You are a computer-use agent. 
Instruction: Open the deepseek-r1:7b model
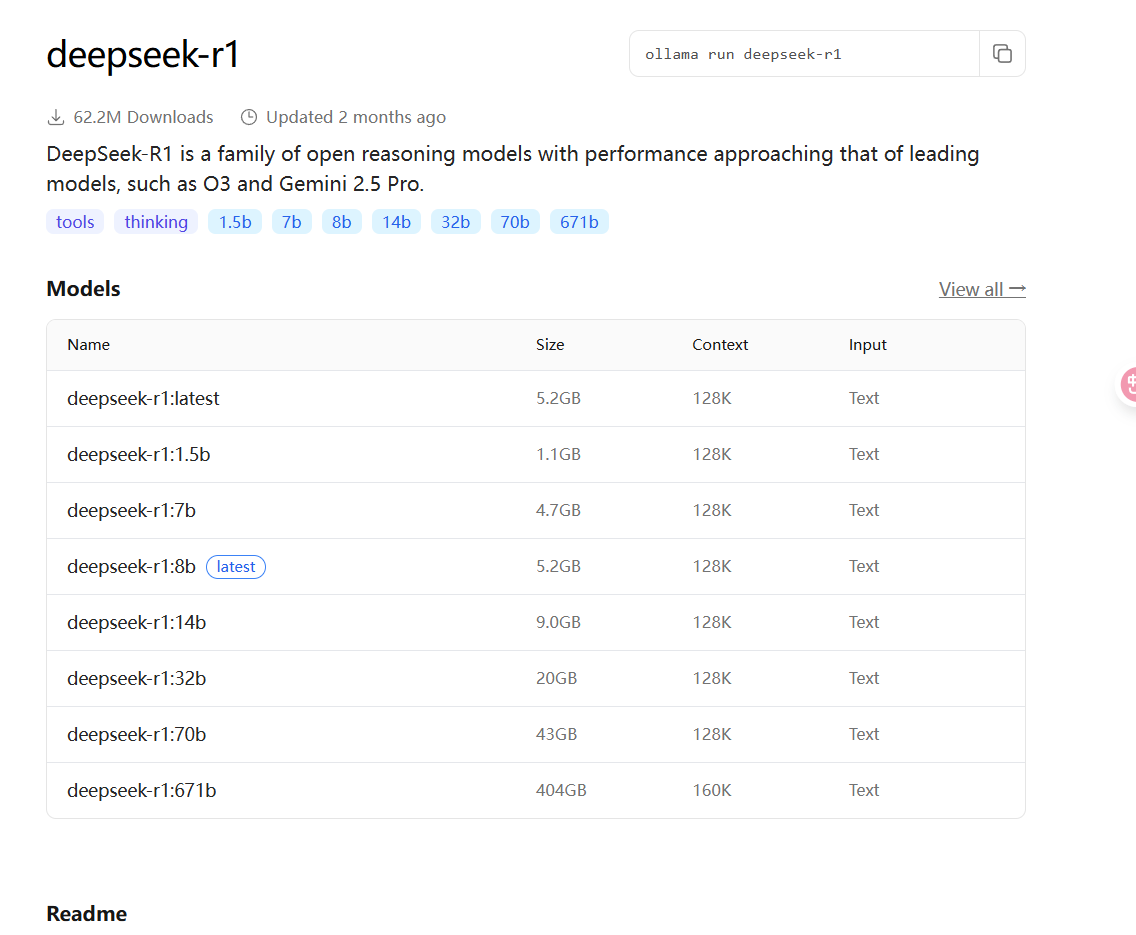pos(131,511)
